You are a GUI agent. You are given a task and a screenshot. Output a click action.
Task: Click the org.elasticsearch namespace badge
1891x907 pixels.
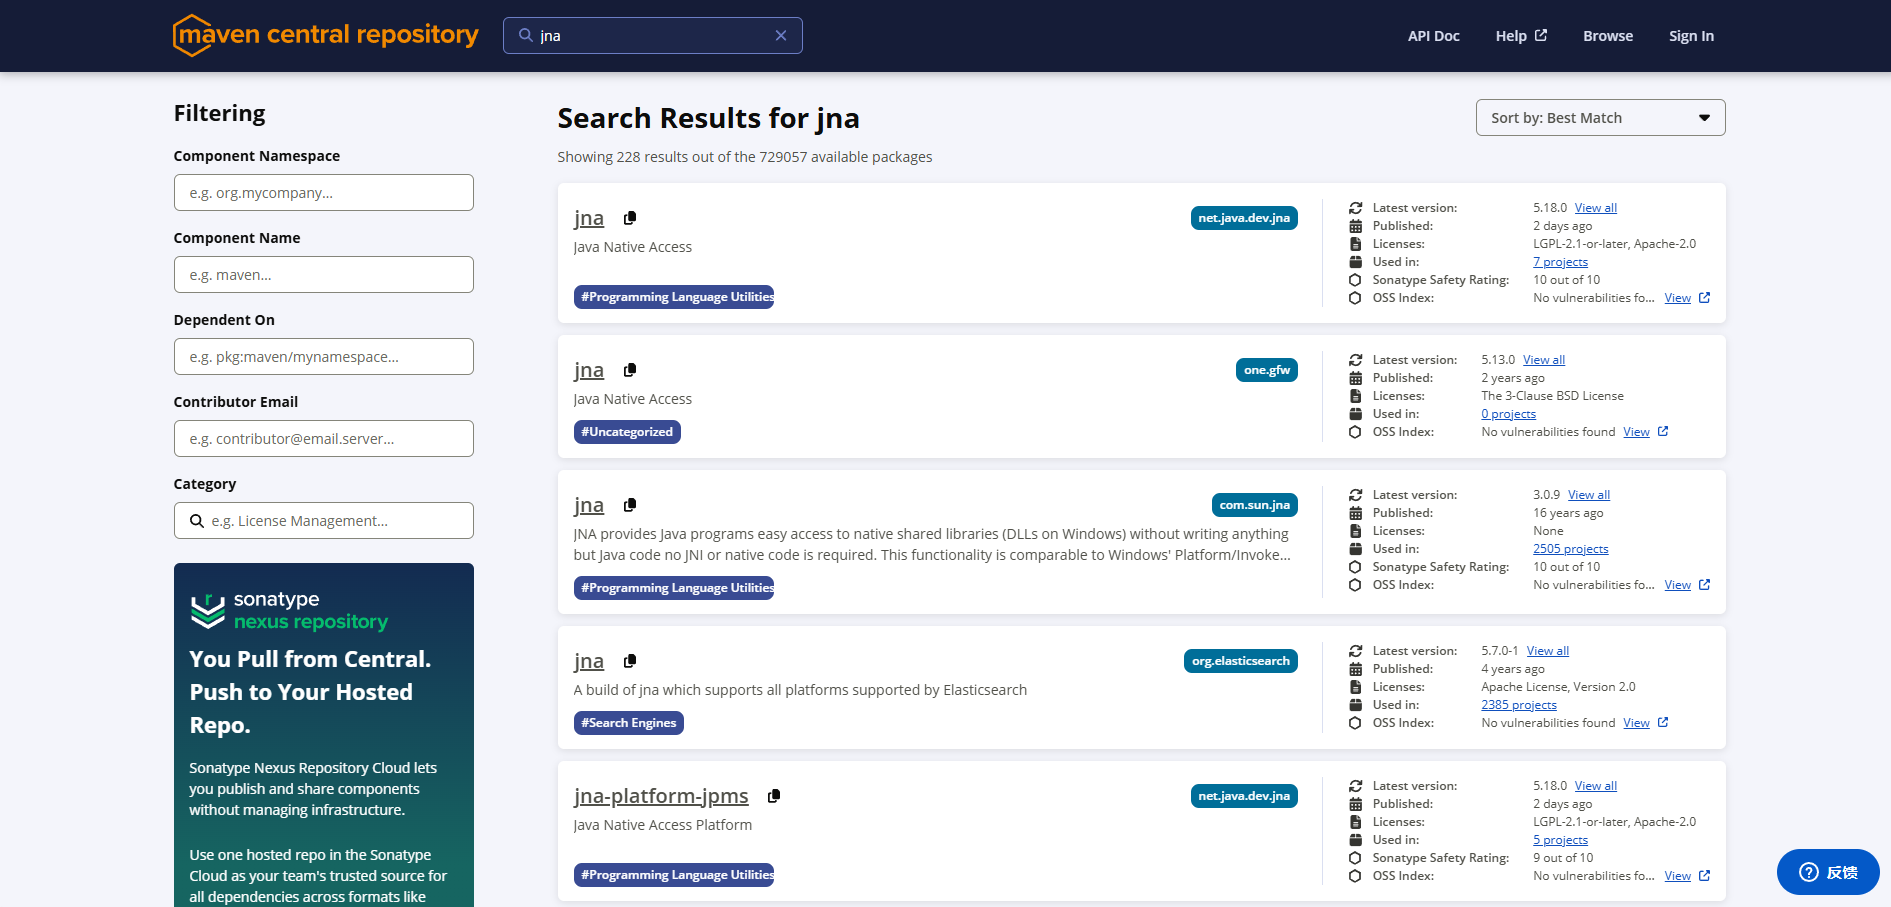tap(1240, 661)
